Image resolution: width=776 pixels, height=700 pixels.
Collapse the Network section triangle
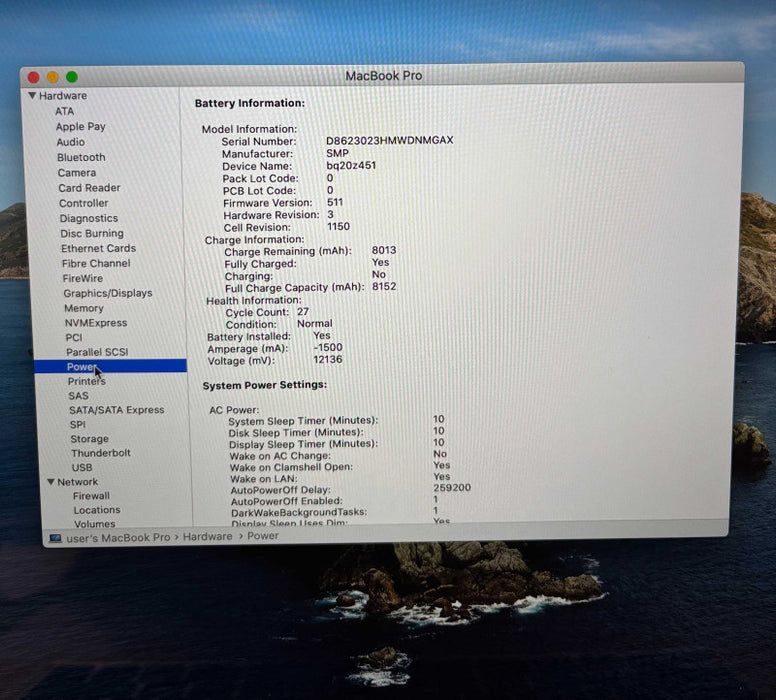pyautogui.click(x=50, y=481)
